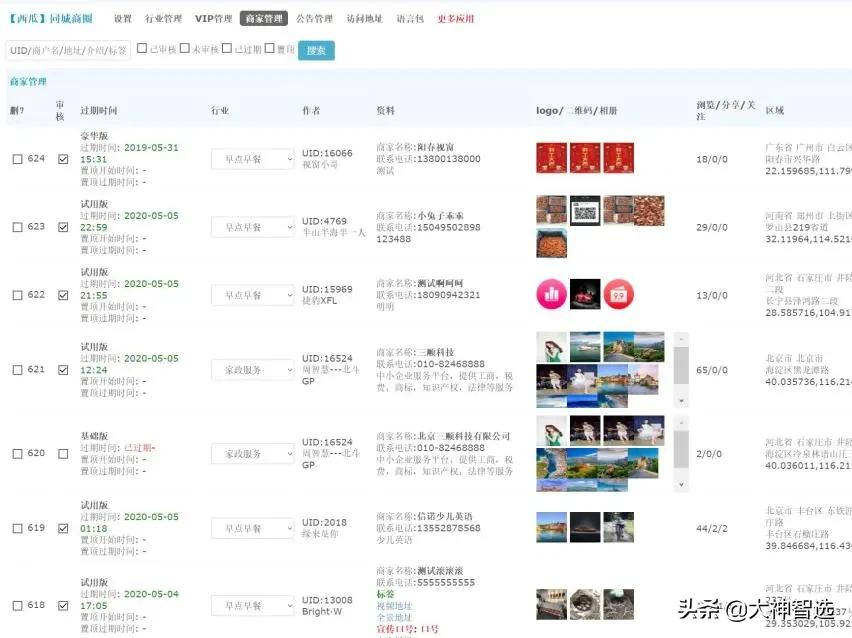Click the blue 搜索 button
The height and width of the screenshot is (638, 852).
point(316,50)
